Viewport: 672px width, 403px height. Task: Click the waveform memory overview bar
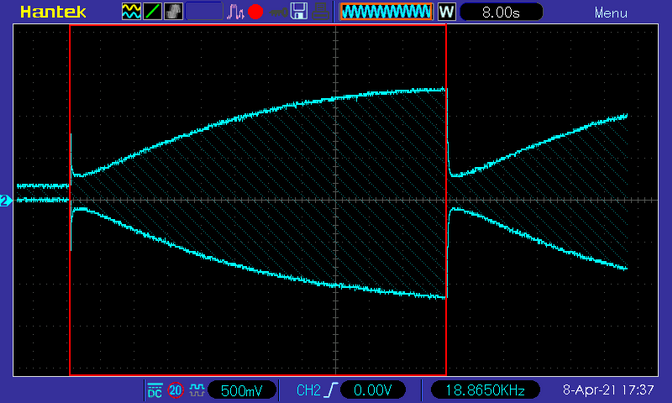386,12
